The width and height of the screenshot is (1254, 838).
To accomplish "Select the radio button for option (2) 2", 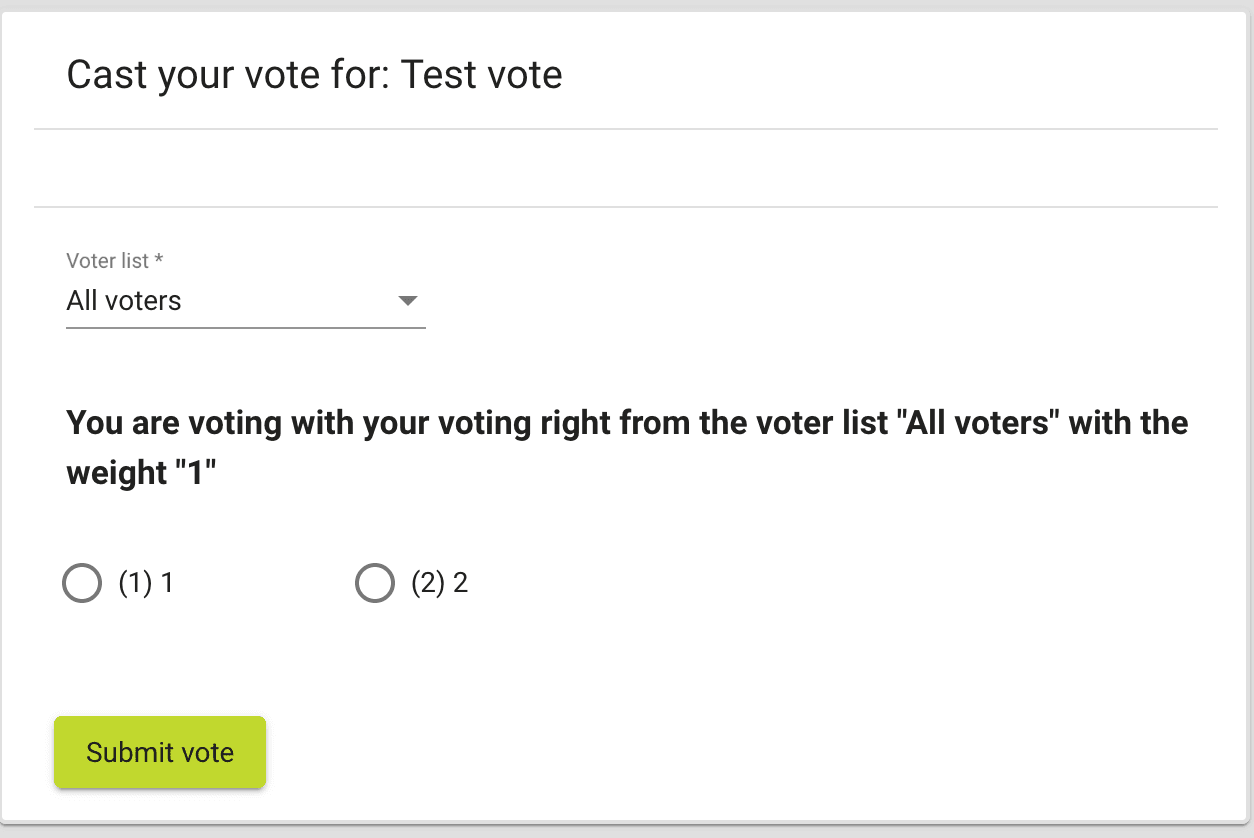I will (375, 582).
